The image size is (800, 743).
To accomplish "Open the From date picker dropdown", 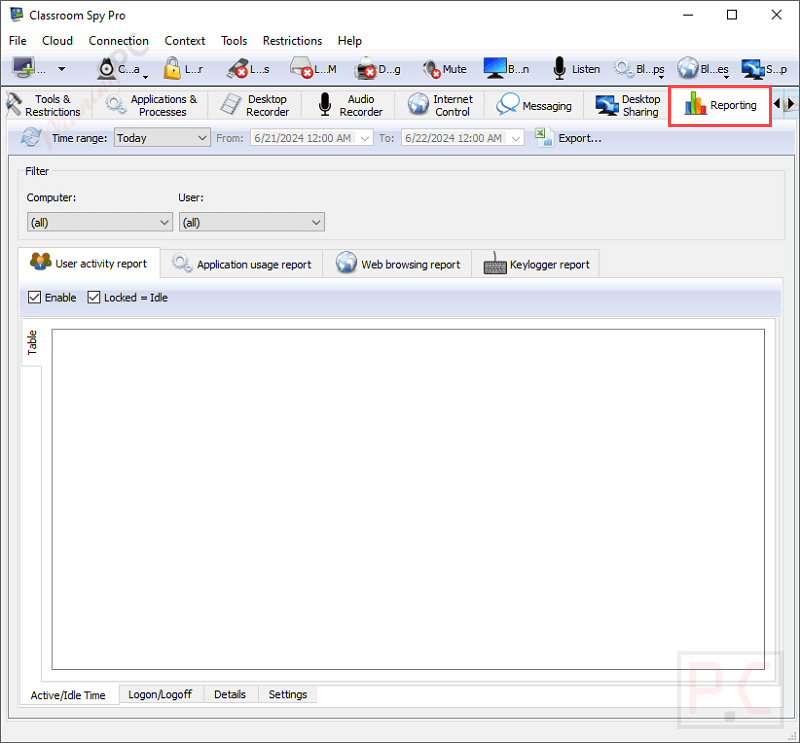I will point(365,138).
